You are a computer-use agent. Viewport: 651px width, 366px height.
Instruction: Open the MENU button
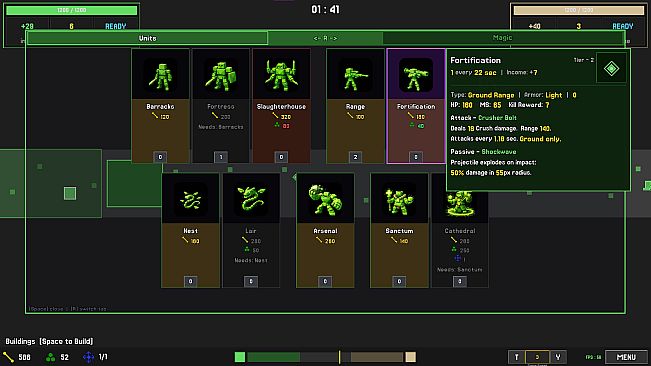pyautogui.click(x=626, y=357)
